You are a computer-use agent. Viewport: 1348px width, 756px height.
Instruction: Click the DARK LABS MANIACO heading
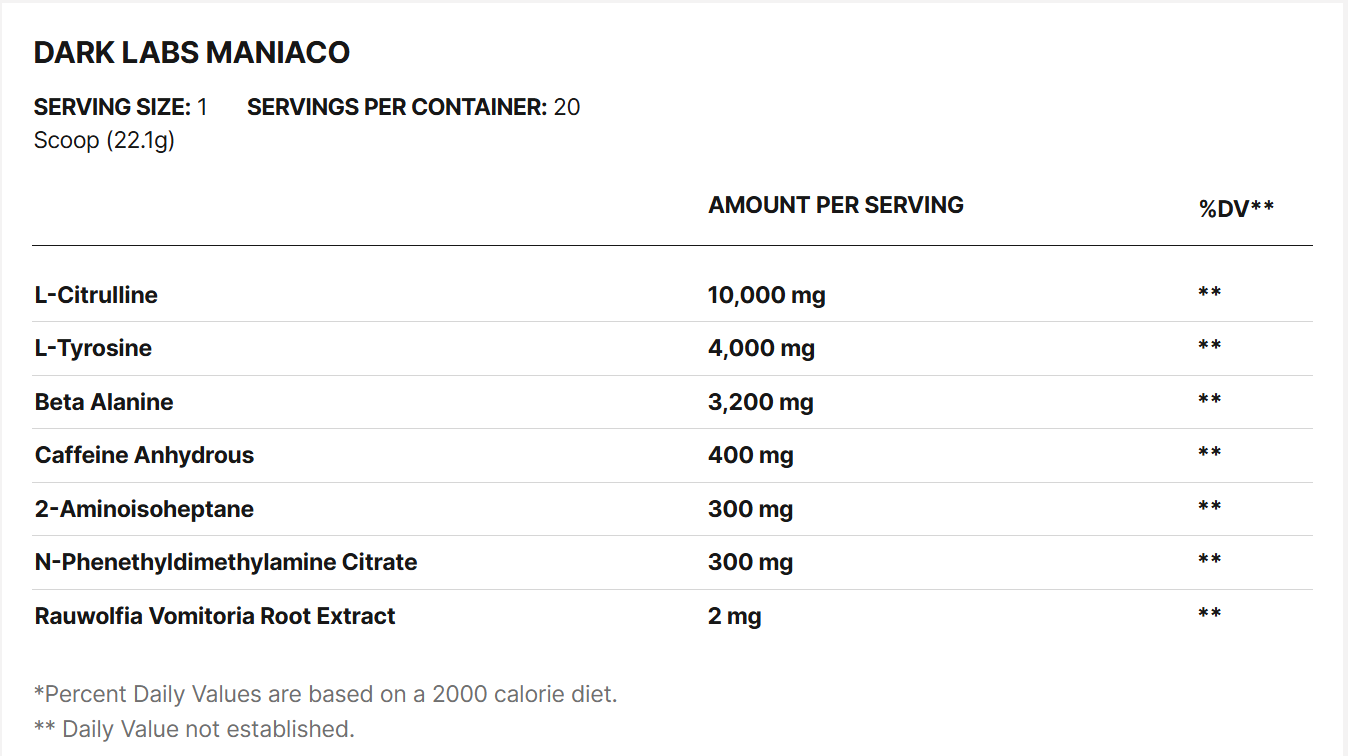192,53
